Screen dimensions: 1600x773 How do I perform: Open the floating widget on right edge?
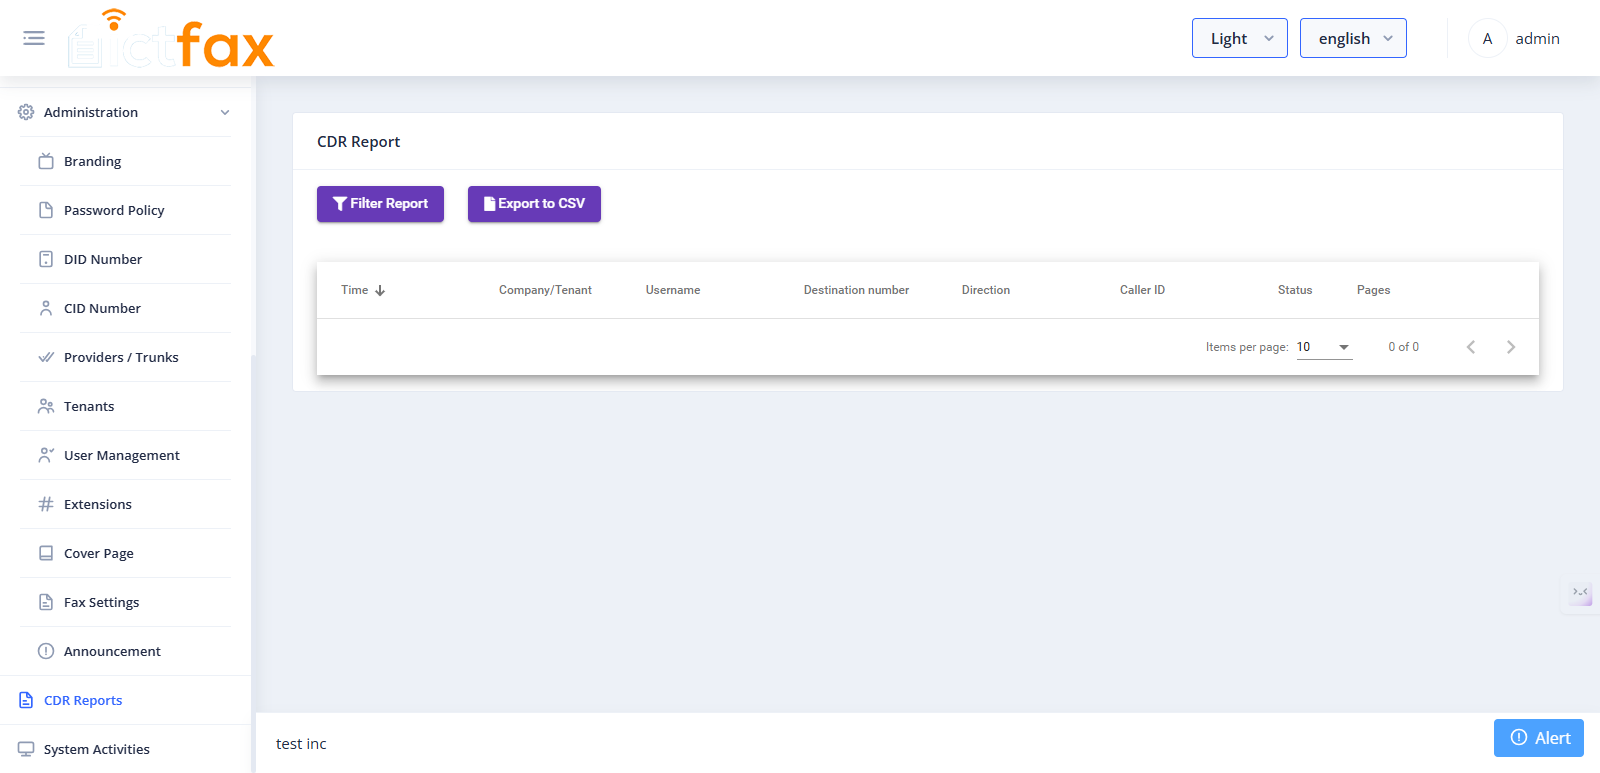point(1580,594)
